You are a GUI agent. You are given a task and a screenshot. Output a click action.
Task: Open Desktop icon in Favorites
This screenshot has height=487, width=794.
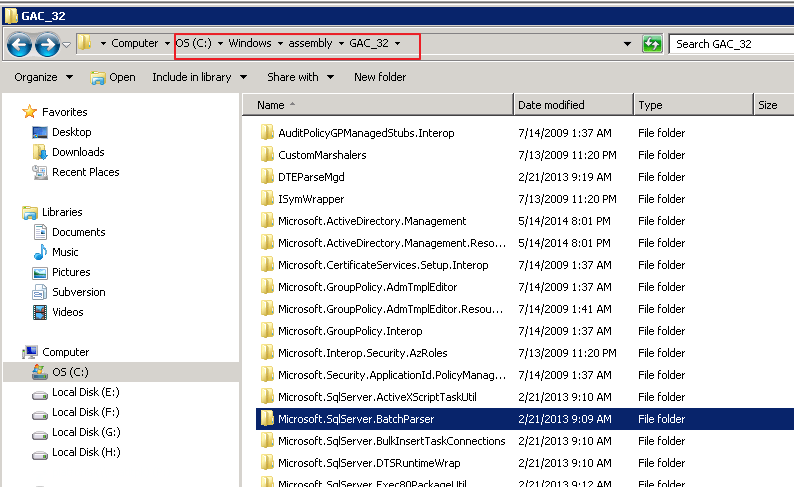[39, 132]
